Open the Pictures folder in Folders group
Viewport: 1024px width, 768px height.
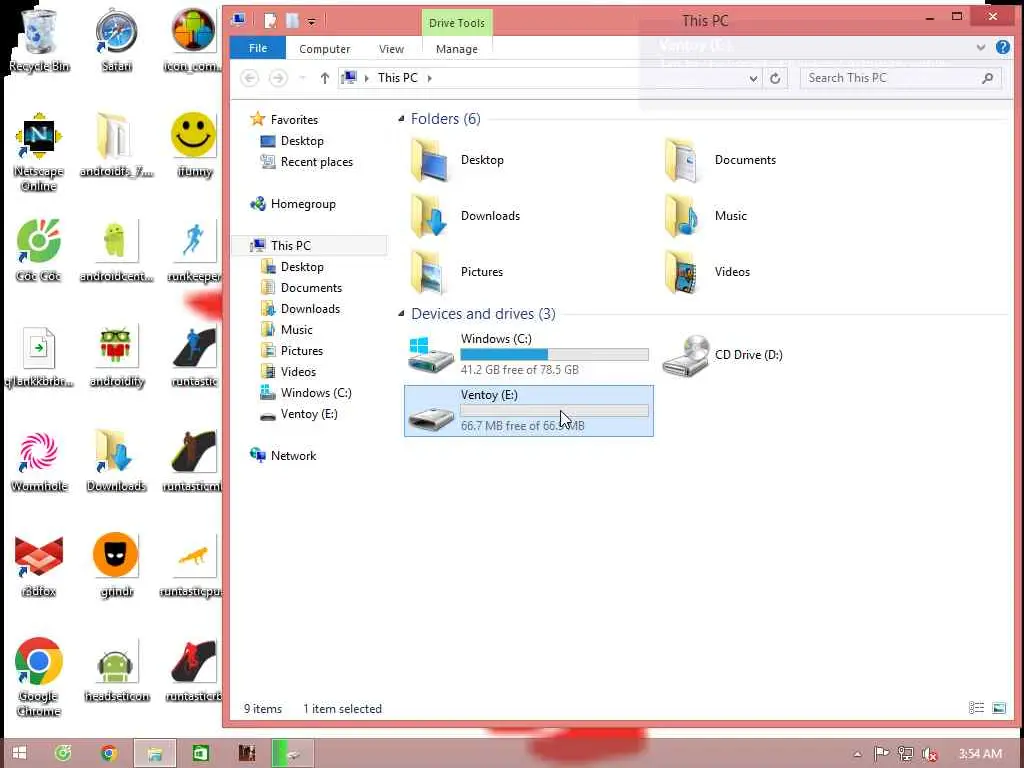click(x=457, y=272)
